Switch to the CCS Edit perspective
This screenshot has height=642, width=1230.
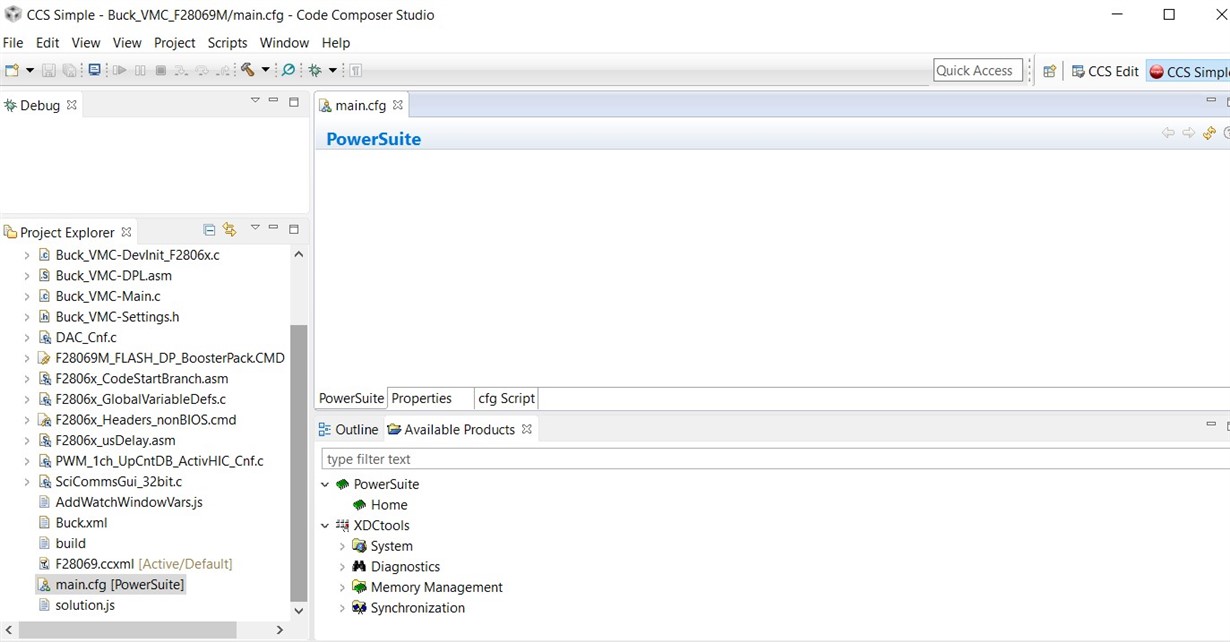[1105, 71]
